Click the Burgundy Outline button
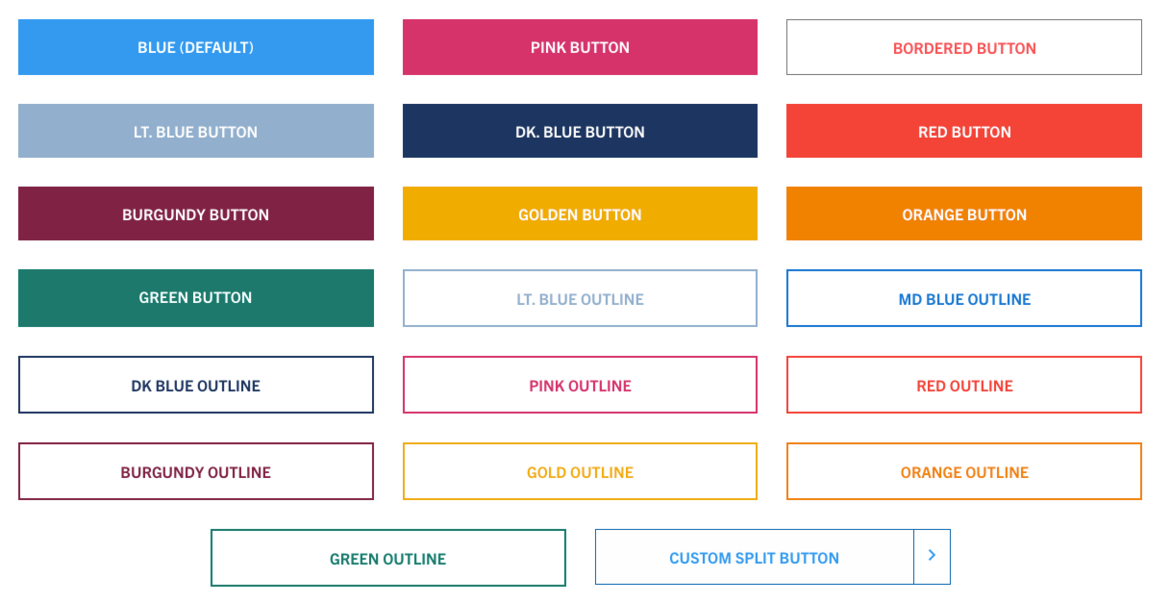The height and width of the screenshot is (603, 1170). 195,470
